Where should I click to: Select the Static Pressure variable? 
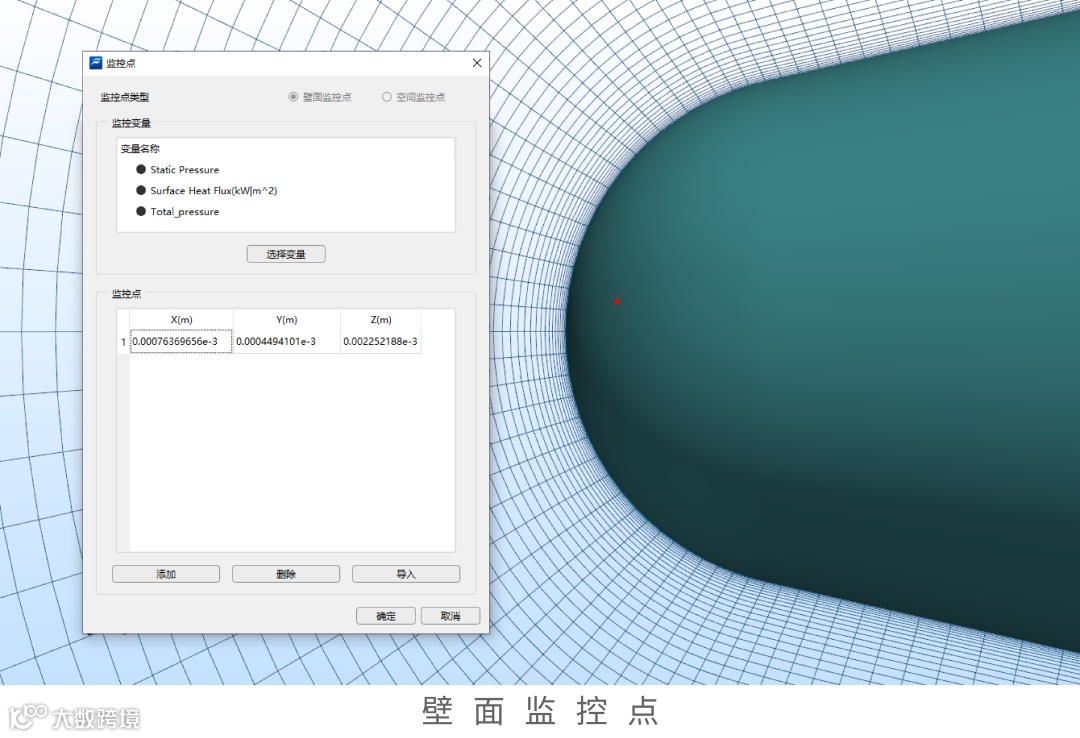pyautogui.click(x=185, y=170)
